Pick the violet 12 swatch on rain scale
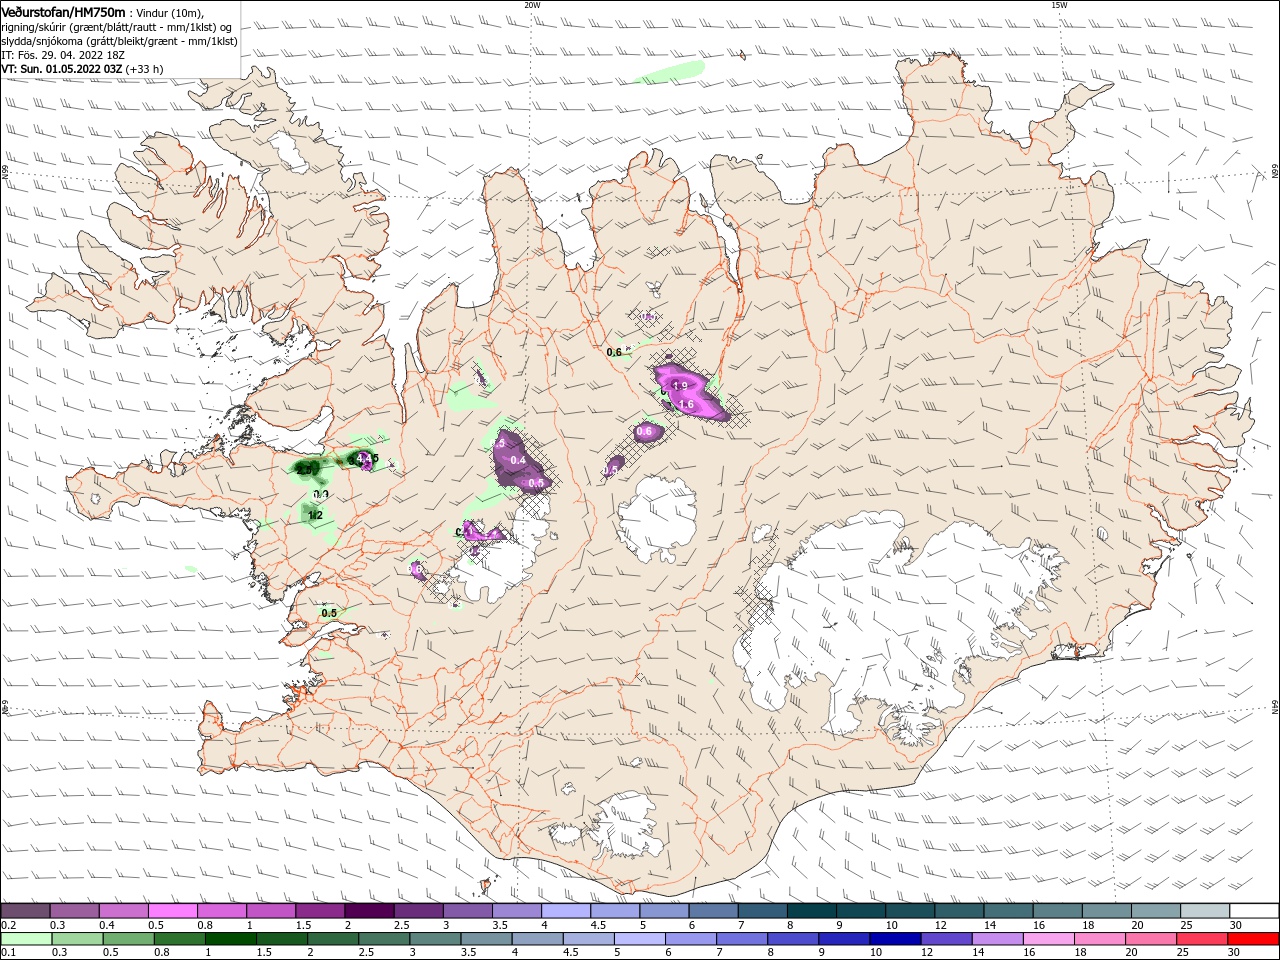 coord(947,939)
